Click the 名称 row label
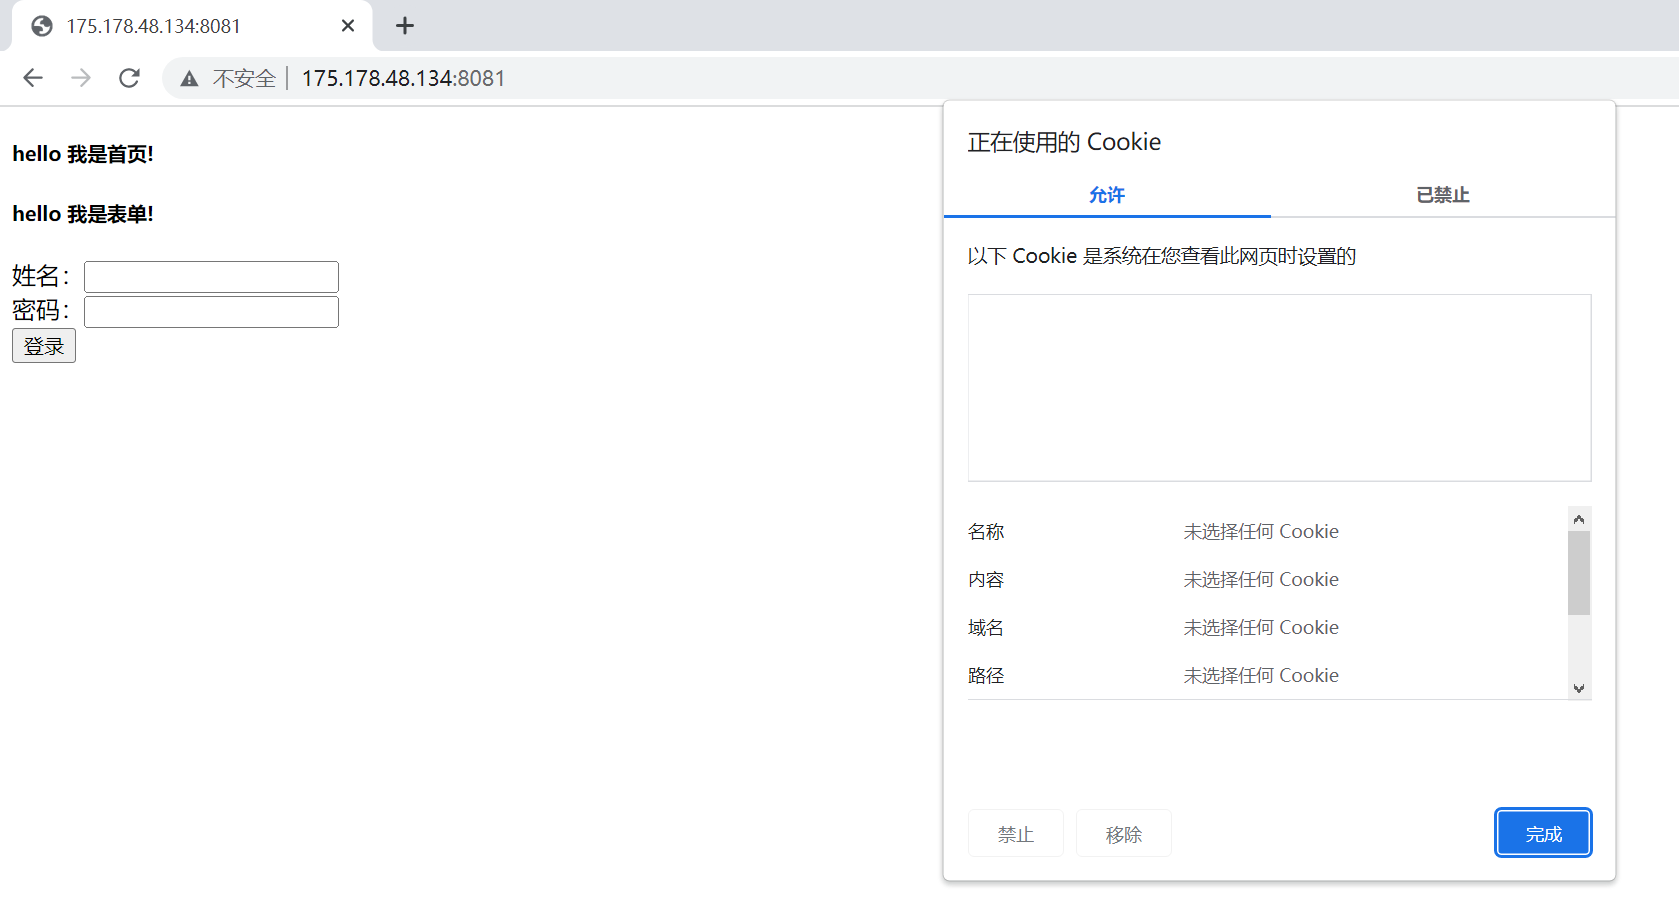Image resolution: width=1679 pixels, height=922 pixels. pos(986,532)
